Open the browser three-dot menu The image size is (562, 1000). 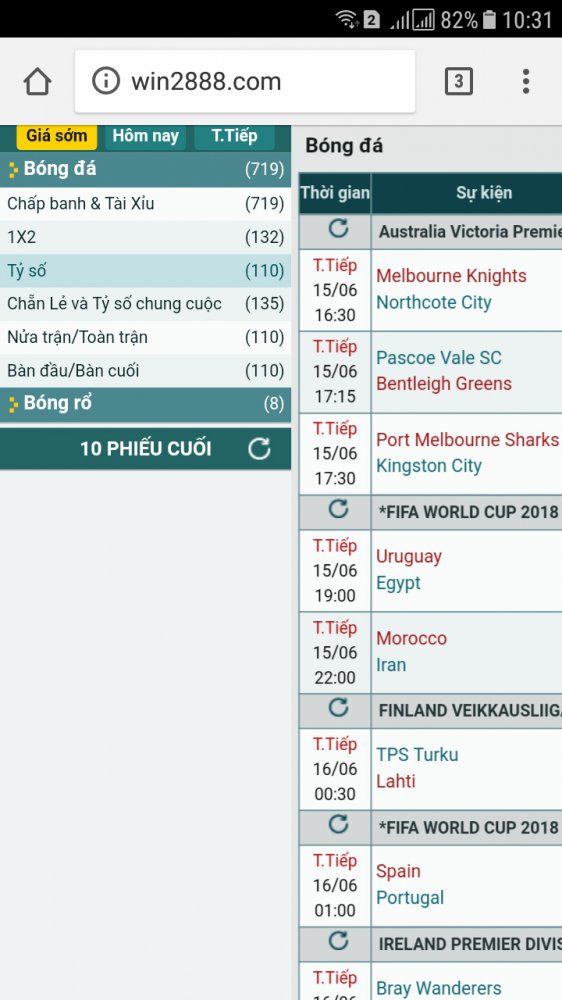coord(526,82)
